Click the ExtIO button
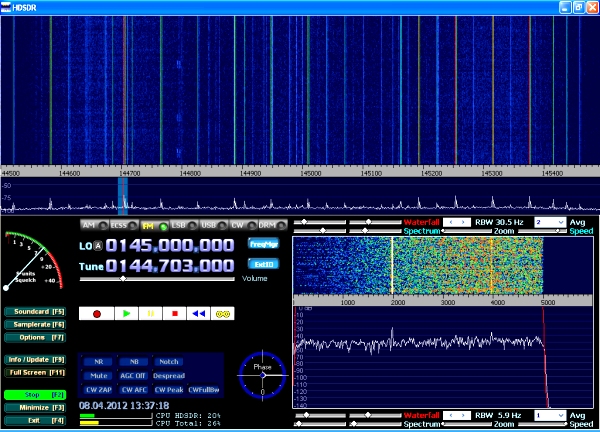The image size is (600, 432). [x=263, y=264]
